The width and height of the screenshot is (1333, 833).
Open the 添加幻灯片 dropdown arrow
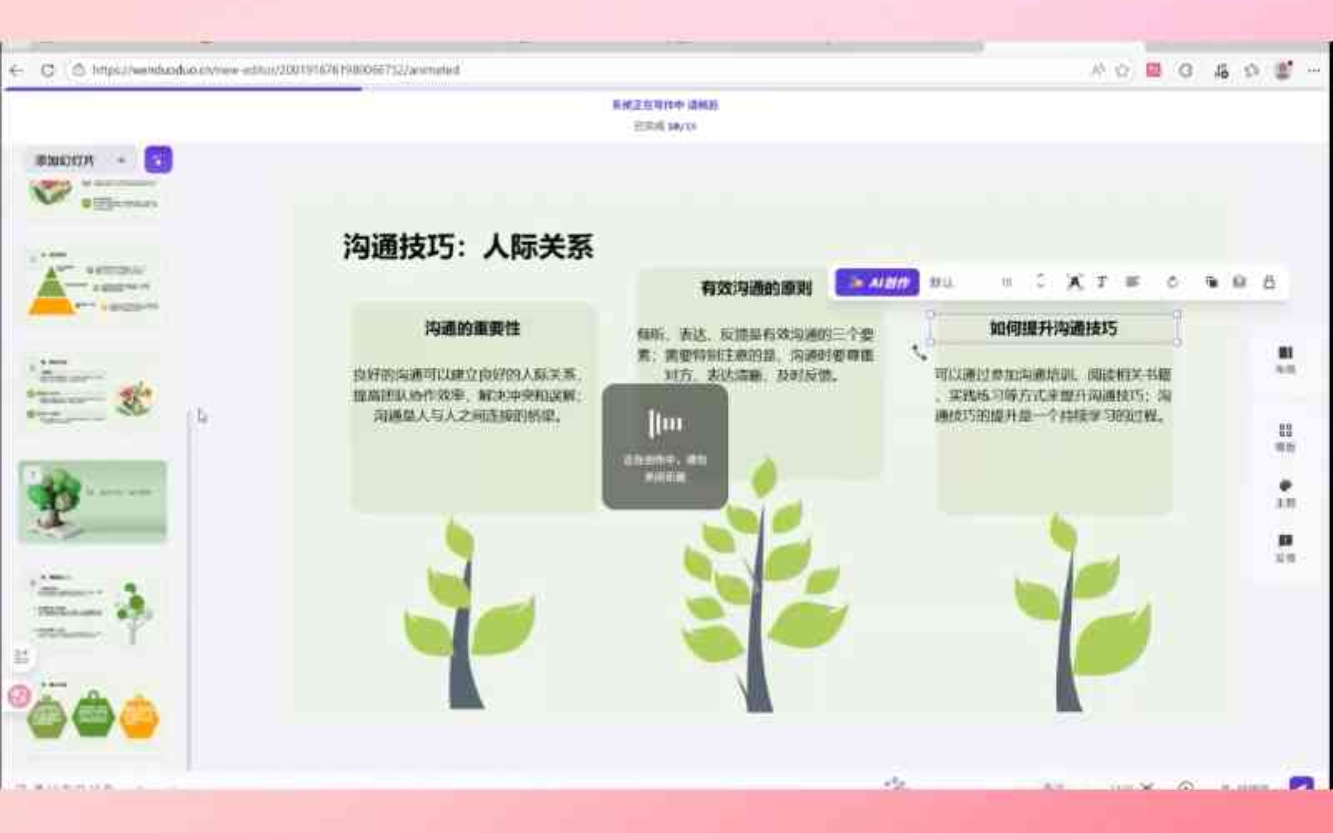(x=121, y=160)
